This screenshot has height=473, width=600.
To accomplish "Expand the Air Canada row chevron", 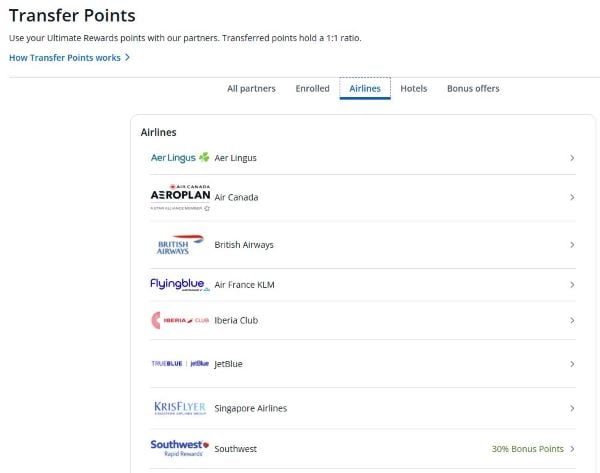I will coord(572,197).
